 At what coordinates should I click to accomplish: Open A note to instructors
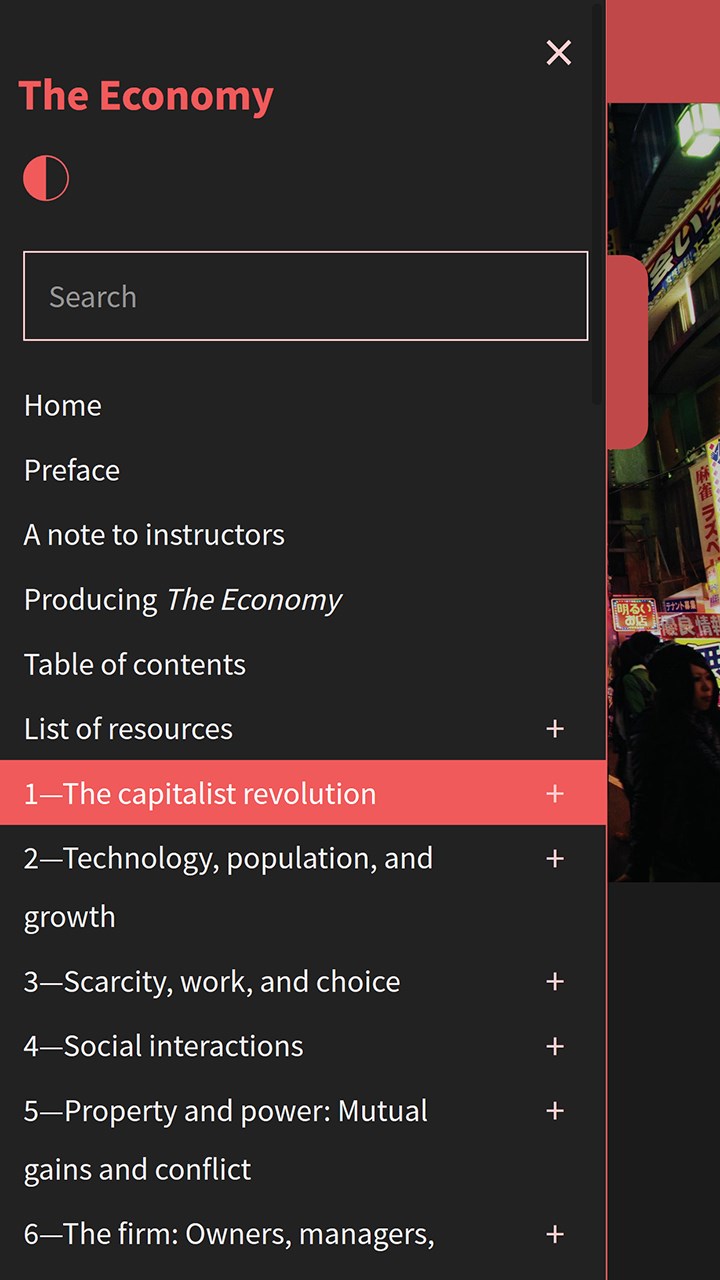click(x=154, y=535)
